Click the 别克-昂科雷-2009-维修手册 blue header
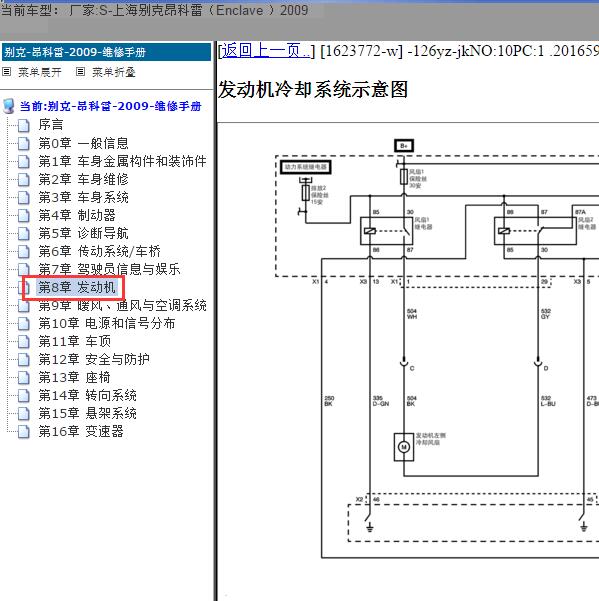Image resolution: width=599 pixels, height=601 pixels. [x=107, y=52]
